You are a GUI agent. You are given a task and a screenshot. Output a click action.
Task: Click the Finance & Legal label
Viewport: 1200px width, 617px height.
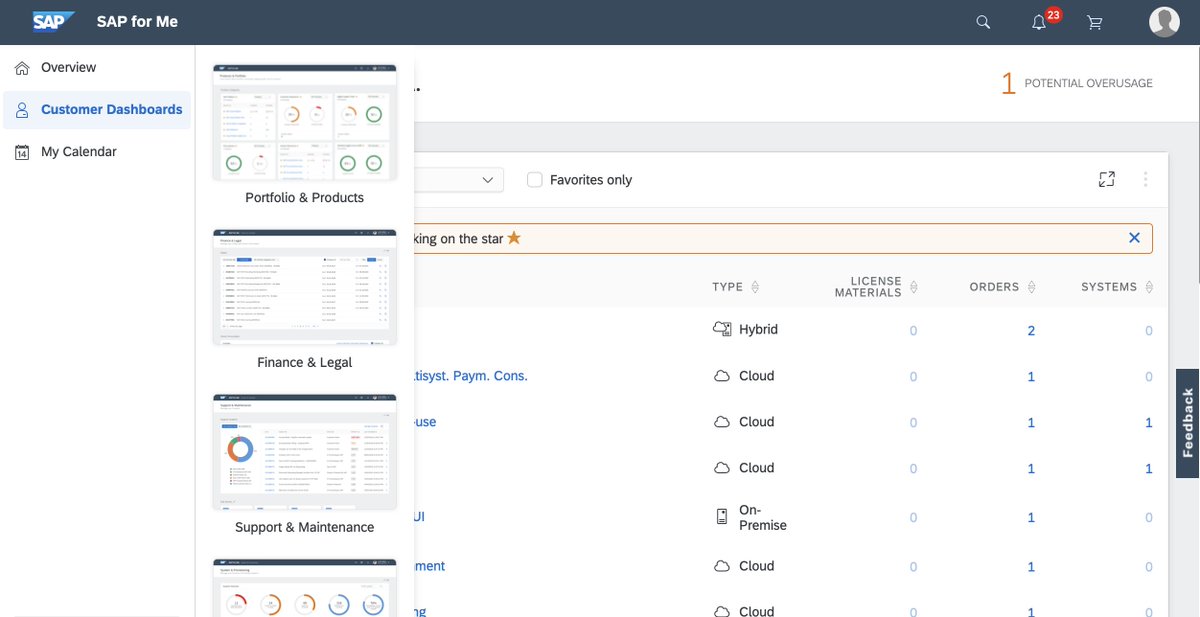[305, 363]
